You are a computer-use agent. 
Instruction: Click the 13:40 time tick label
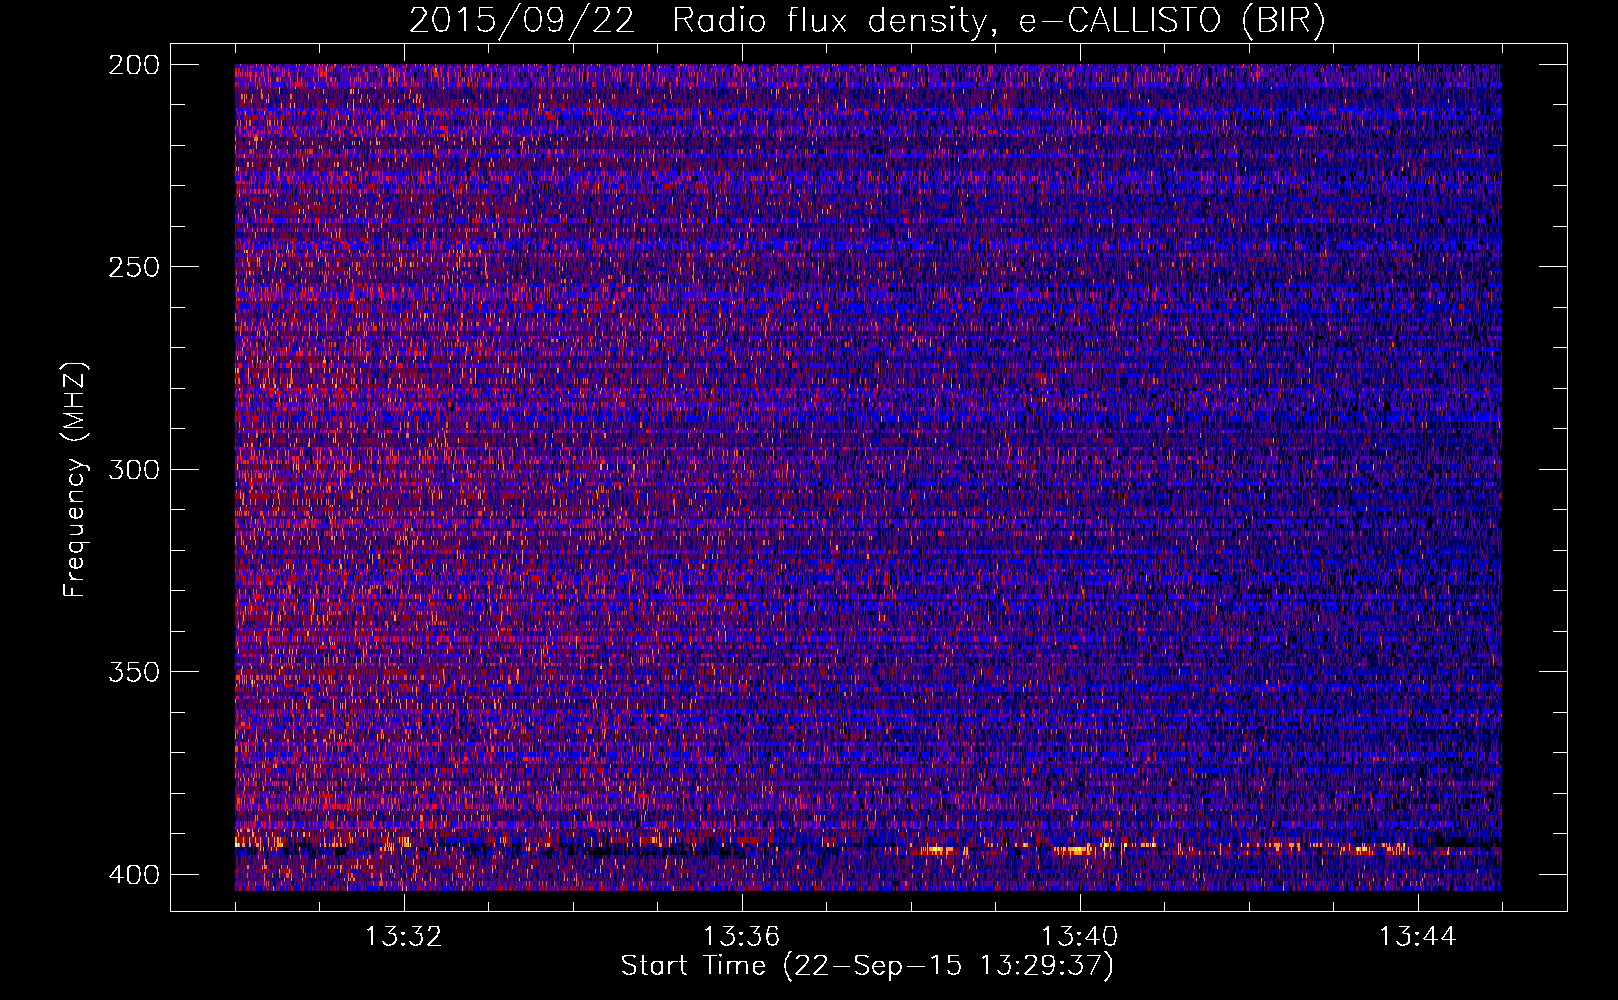[1079, 937]
